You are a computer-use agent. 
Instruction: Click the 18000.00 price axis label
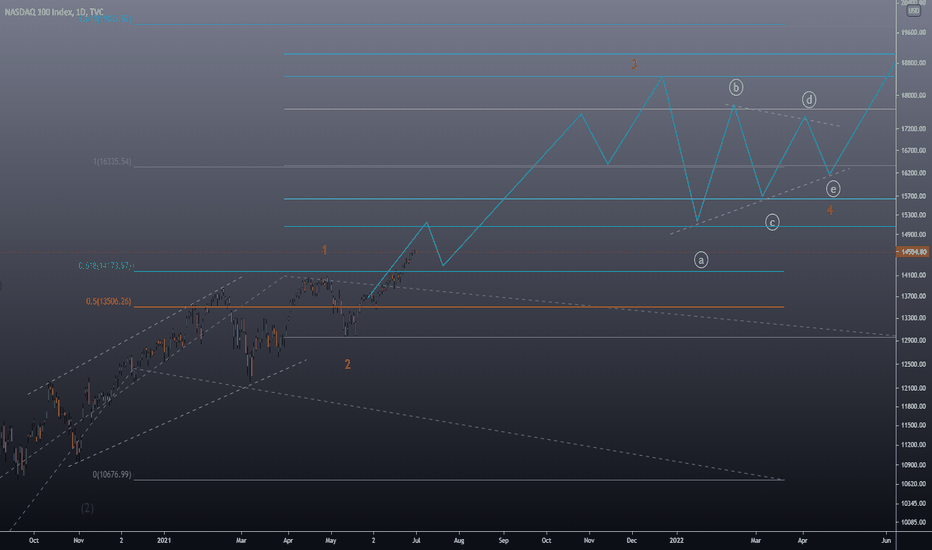click(914, 95)
